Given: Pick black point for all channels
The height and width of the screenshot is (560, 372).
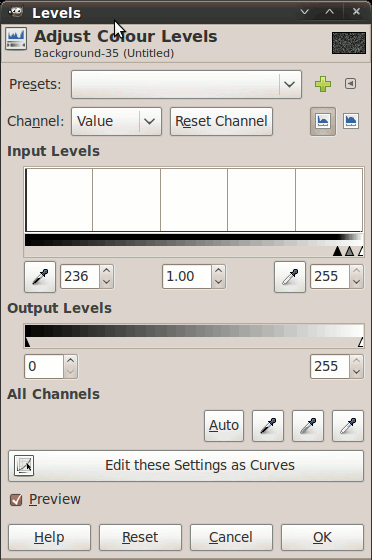Looking at the screenshot, I should click(268, 426).
